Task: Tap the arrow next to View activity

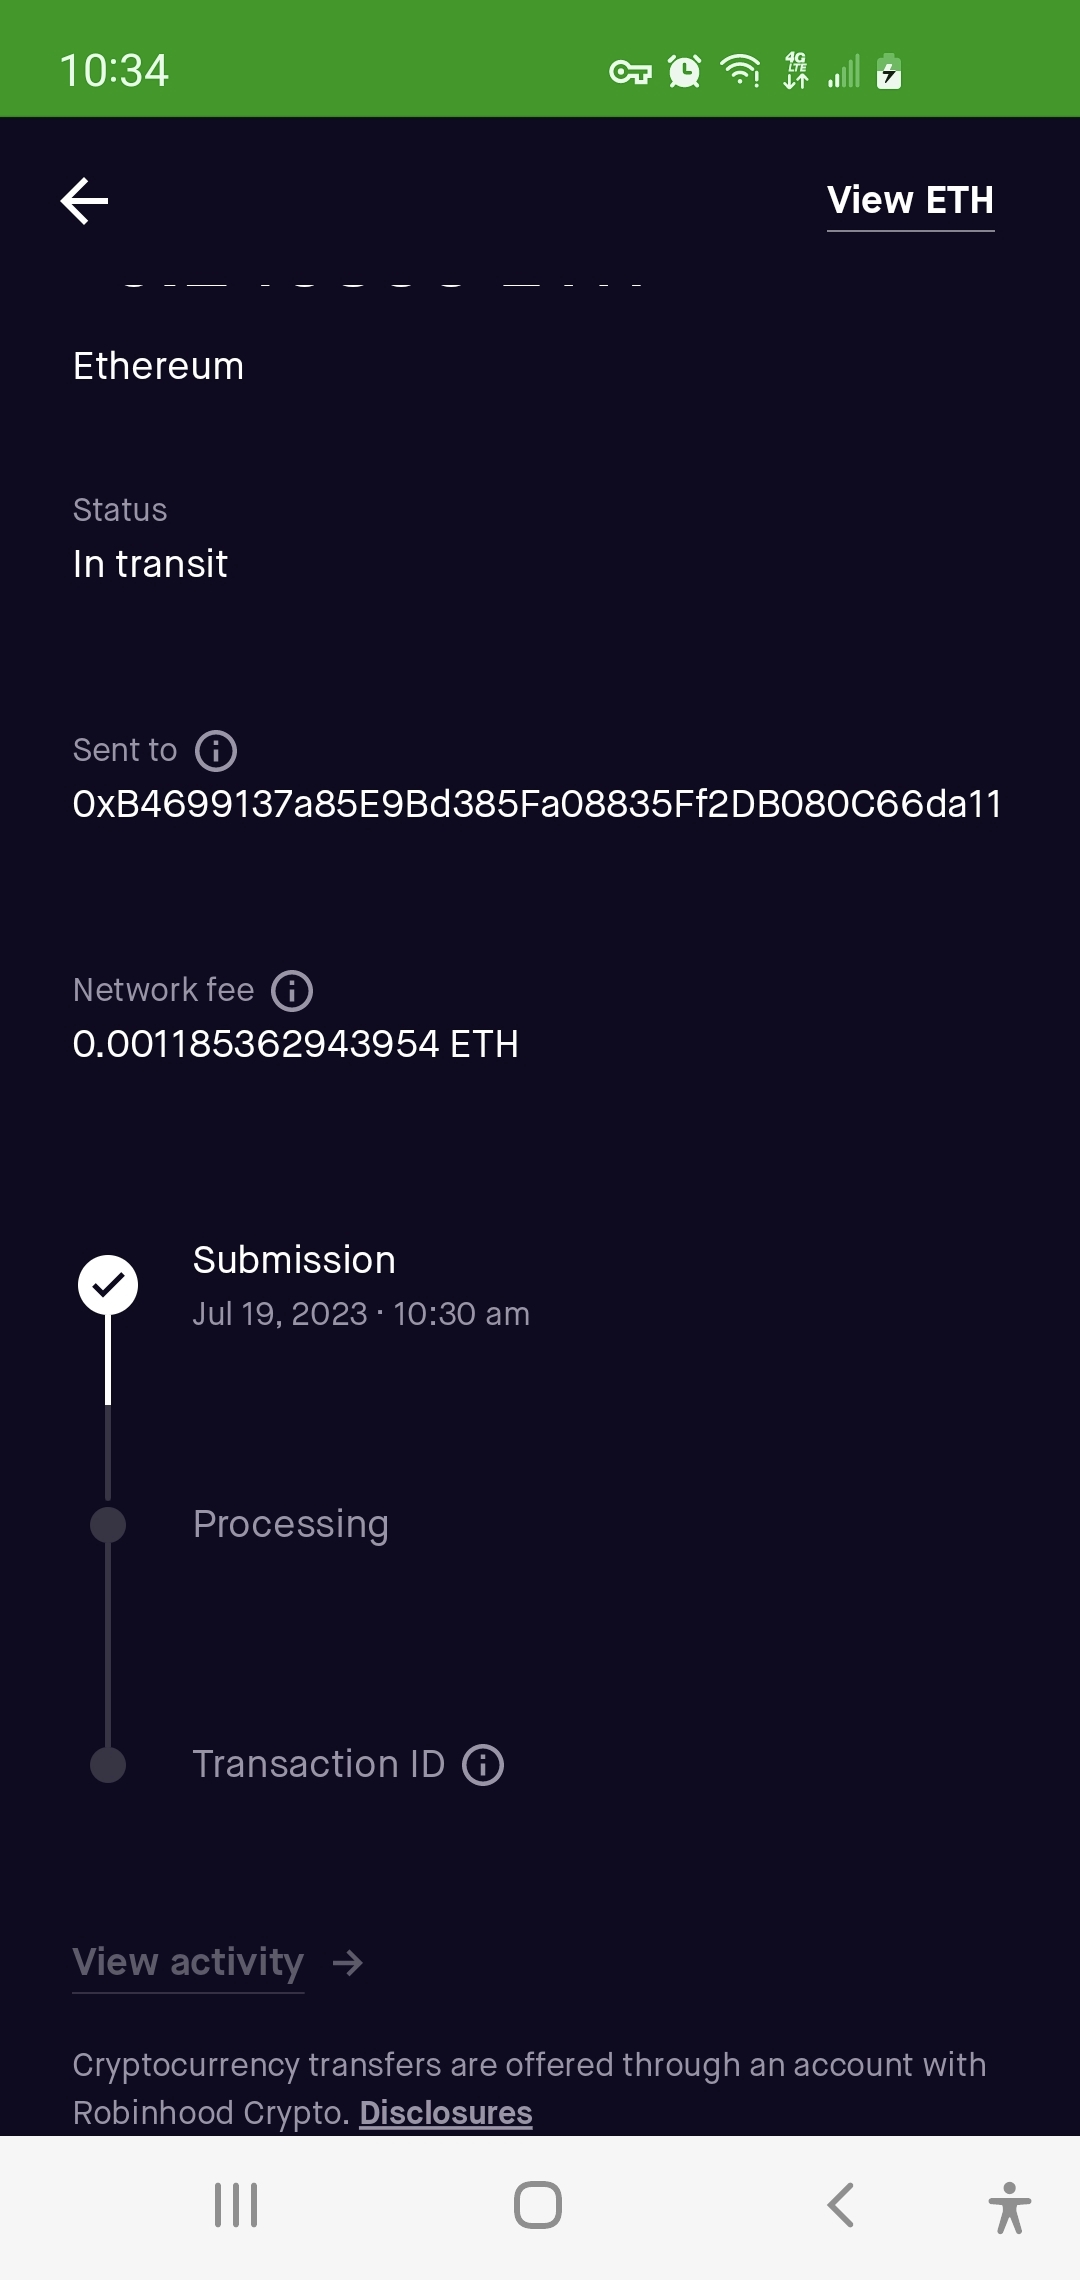Action: point(348,1963)
